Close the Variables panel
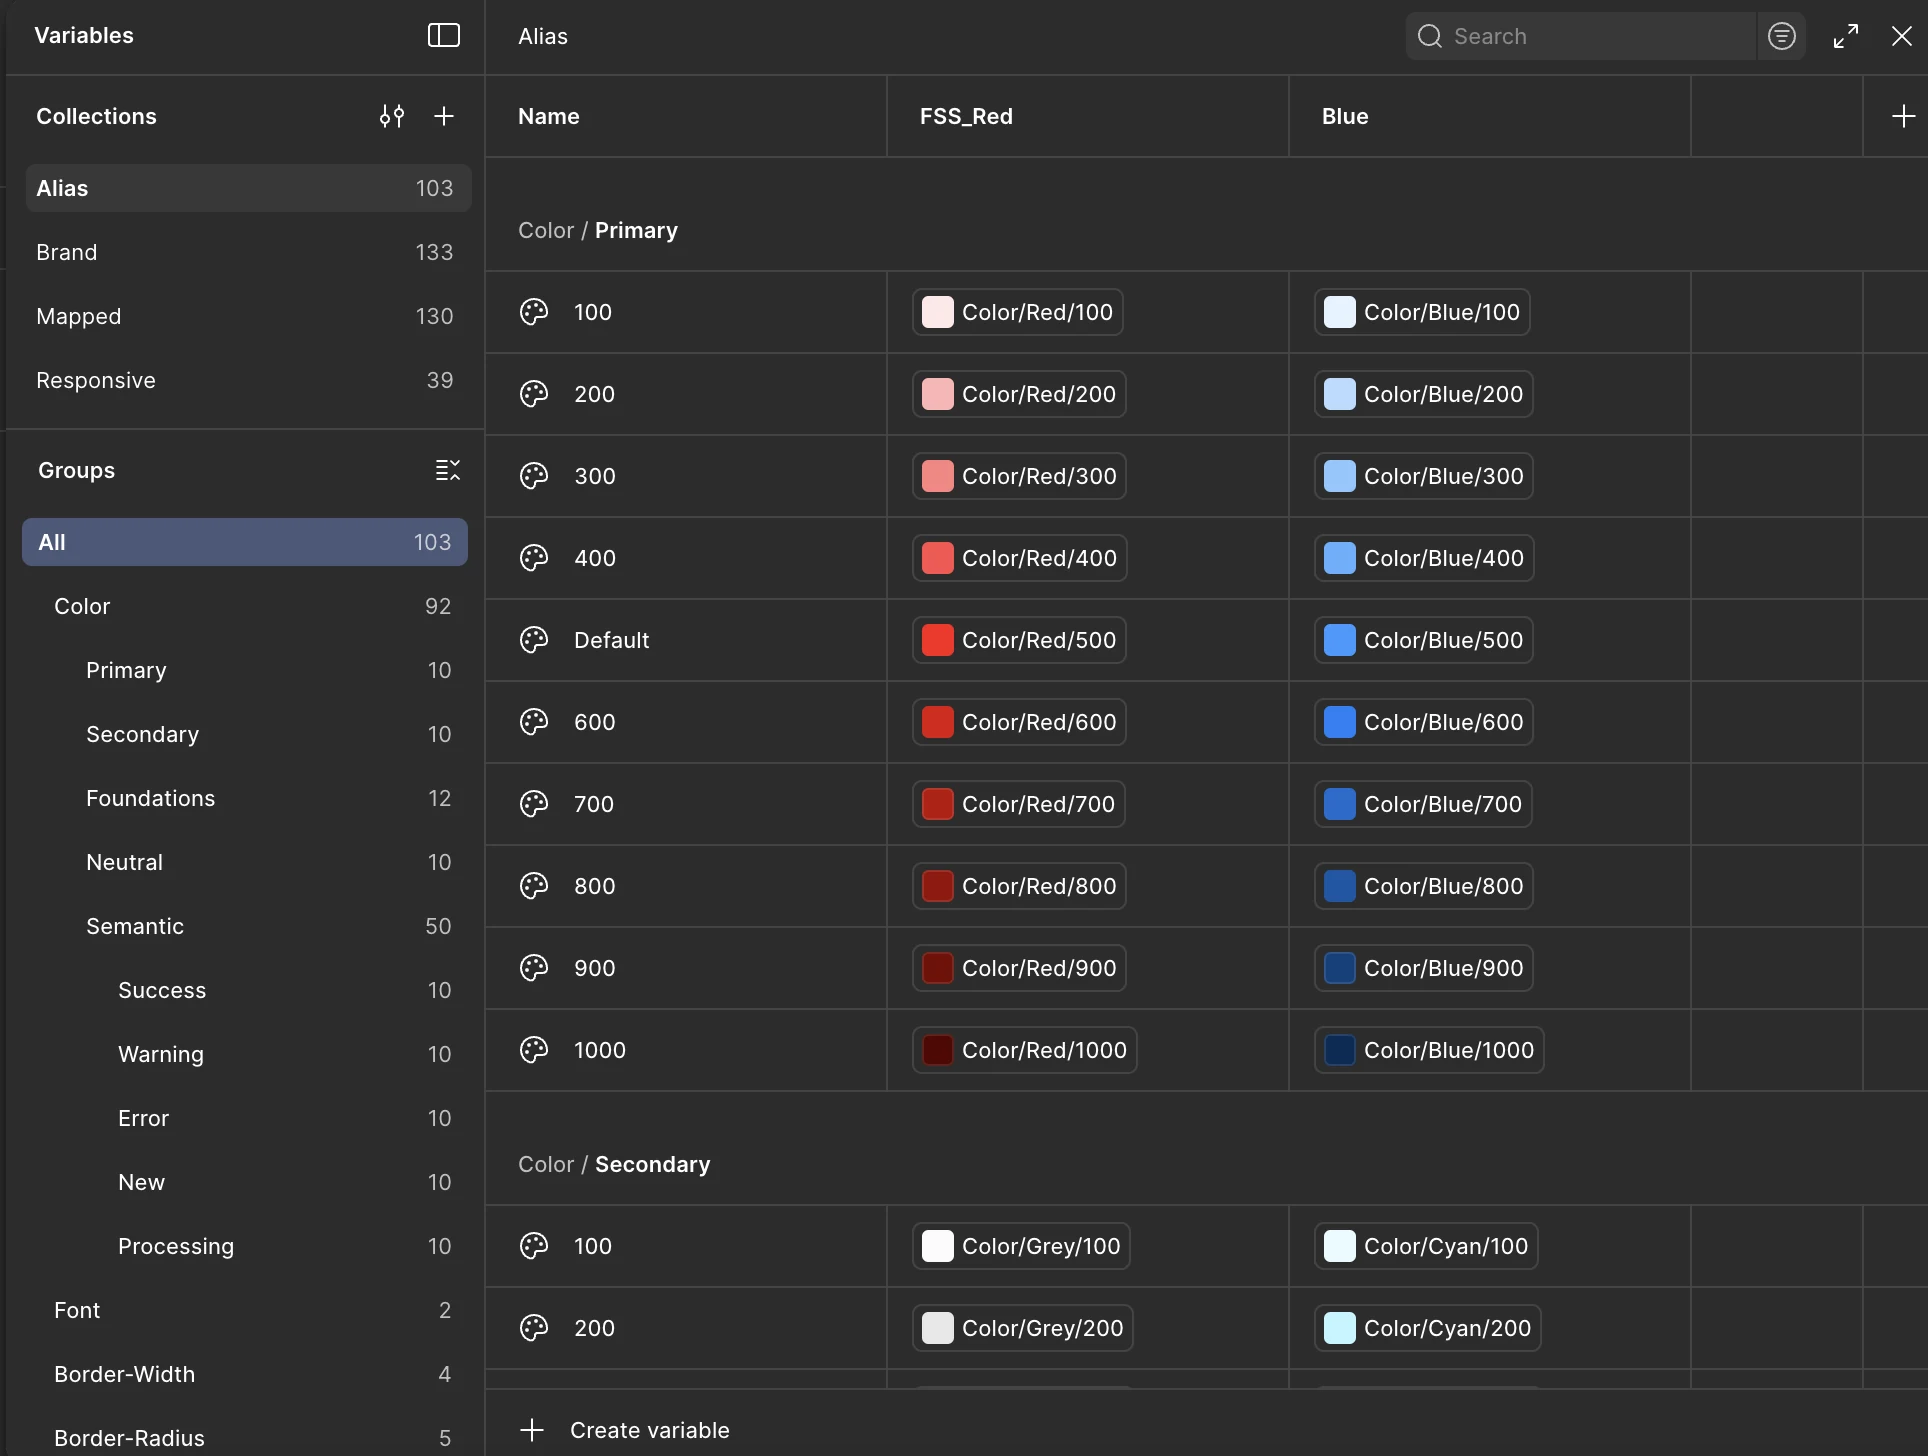Viewport: 1928px width, 1456px height. pyautogui.click(x=1902, y=36)
